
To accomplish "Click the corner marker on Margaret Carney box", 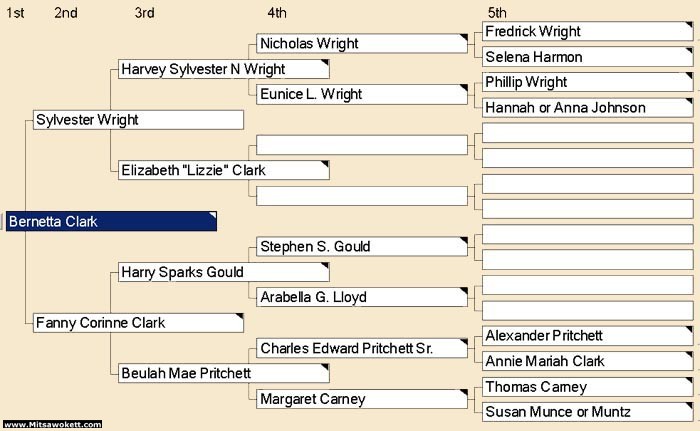I will tap(463, 393).
